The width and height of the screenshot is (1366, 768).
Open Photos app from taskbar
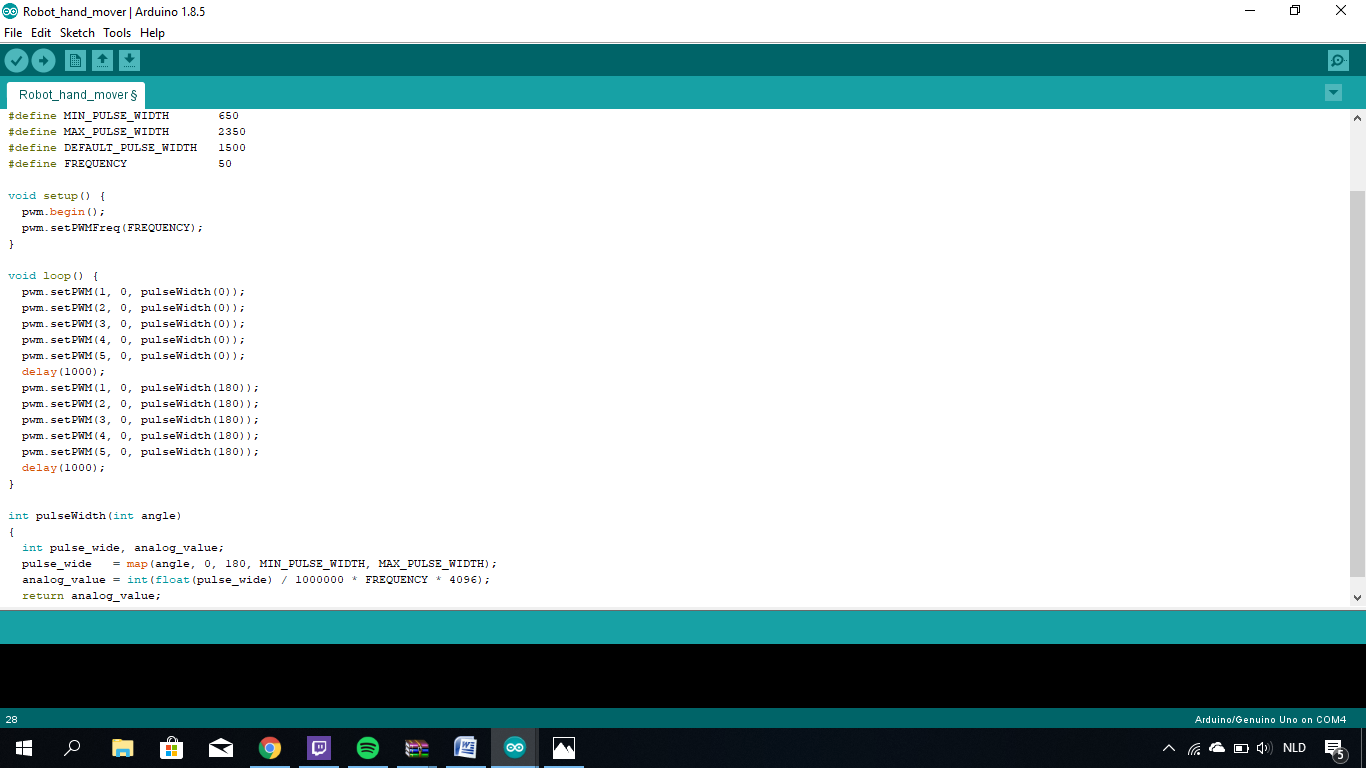(564, 748)
